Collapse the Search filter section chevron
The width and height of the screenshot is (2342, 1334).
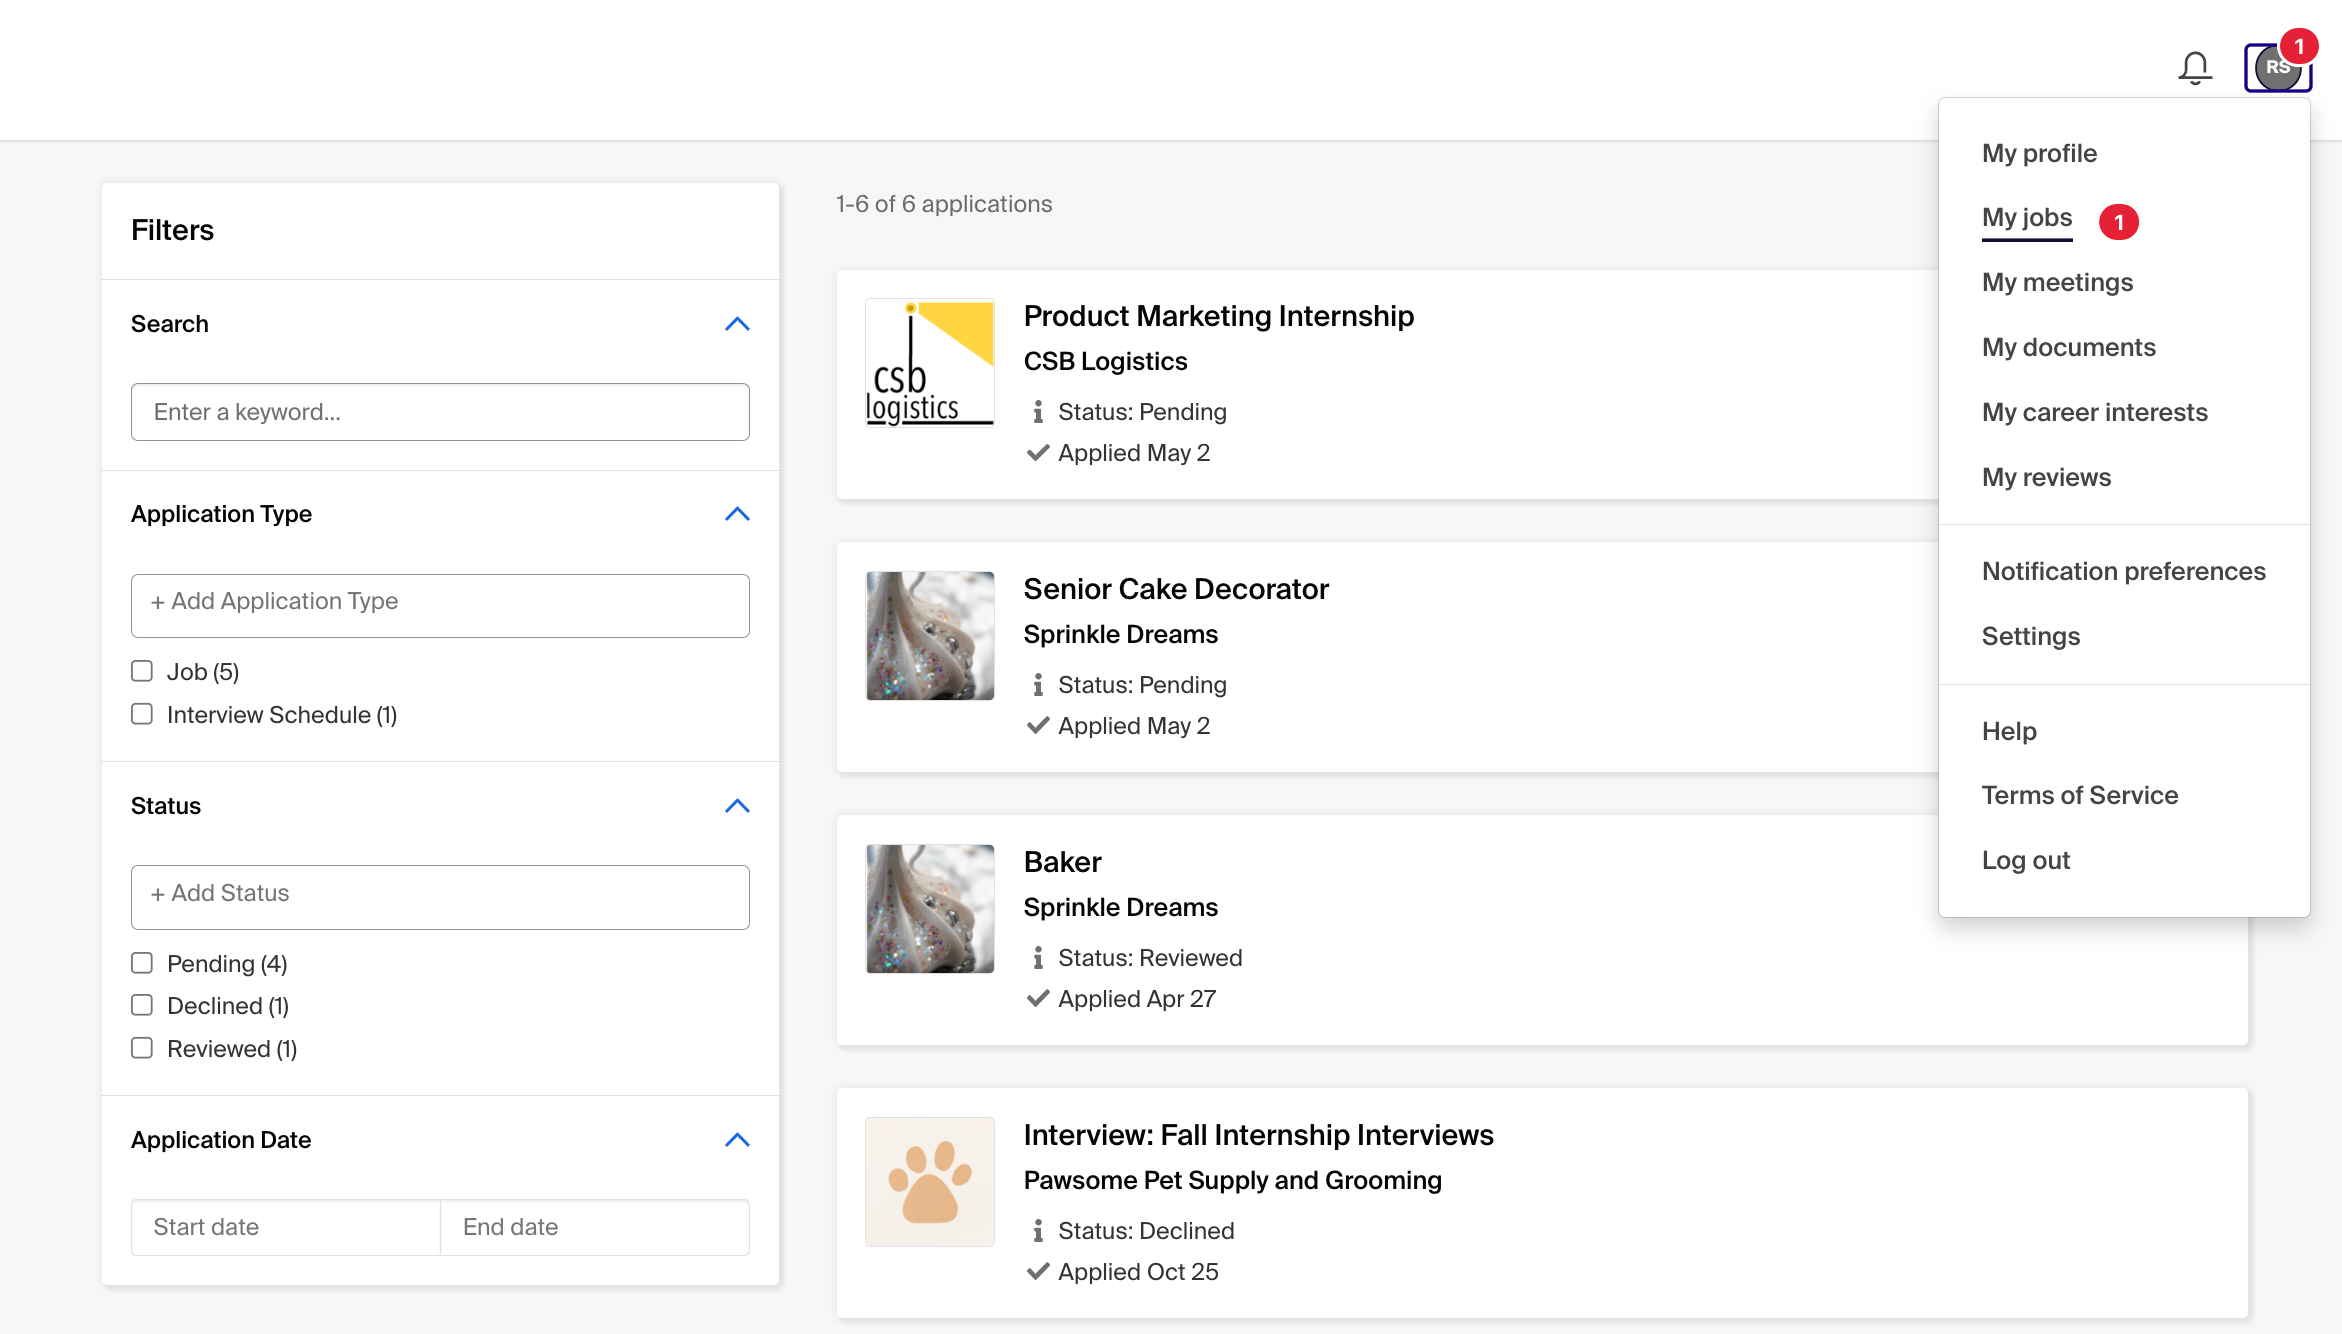coord(737,324)
